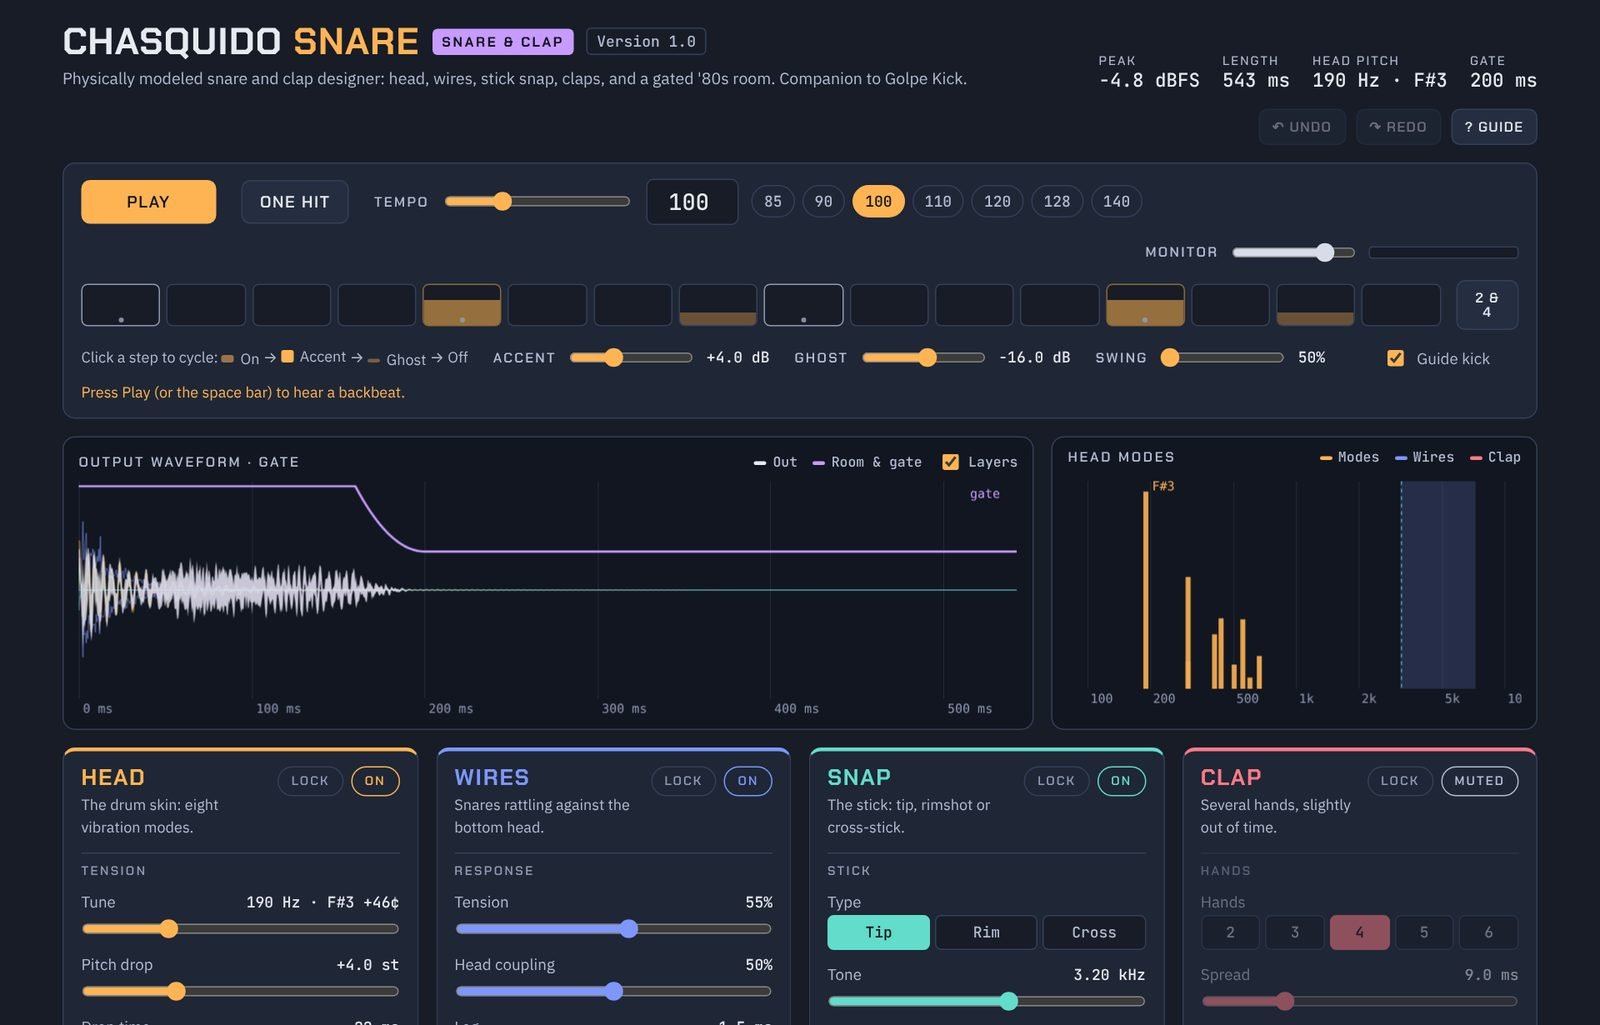1600x1025 pixels.
Task: Adjust the Wires Tension slider
Action: [613, 929]
